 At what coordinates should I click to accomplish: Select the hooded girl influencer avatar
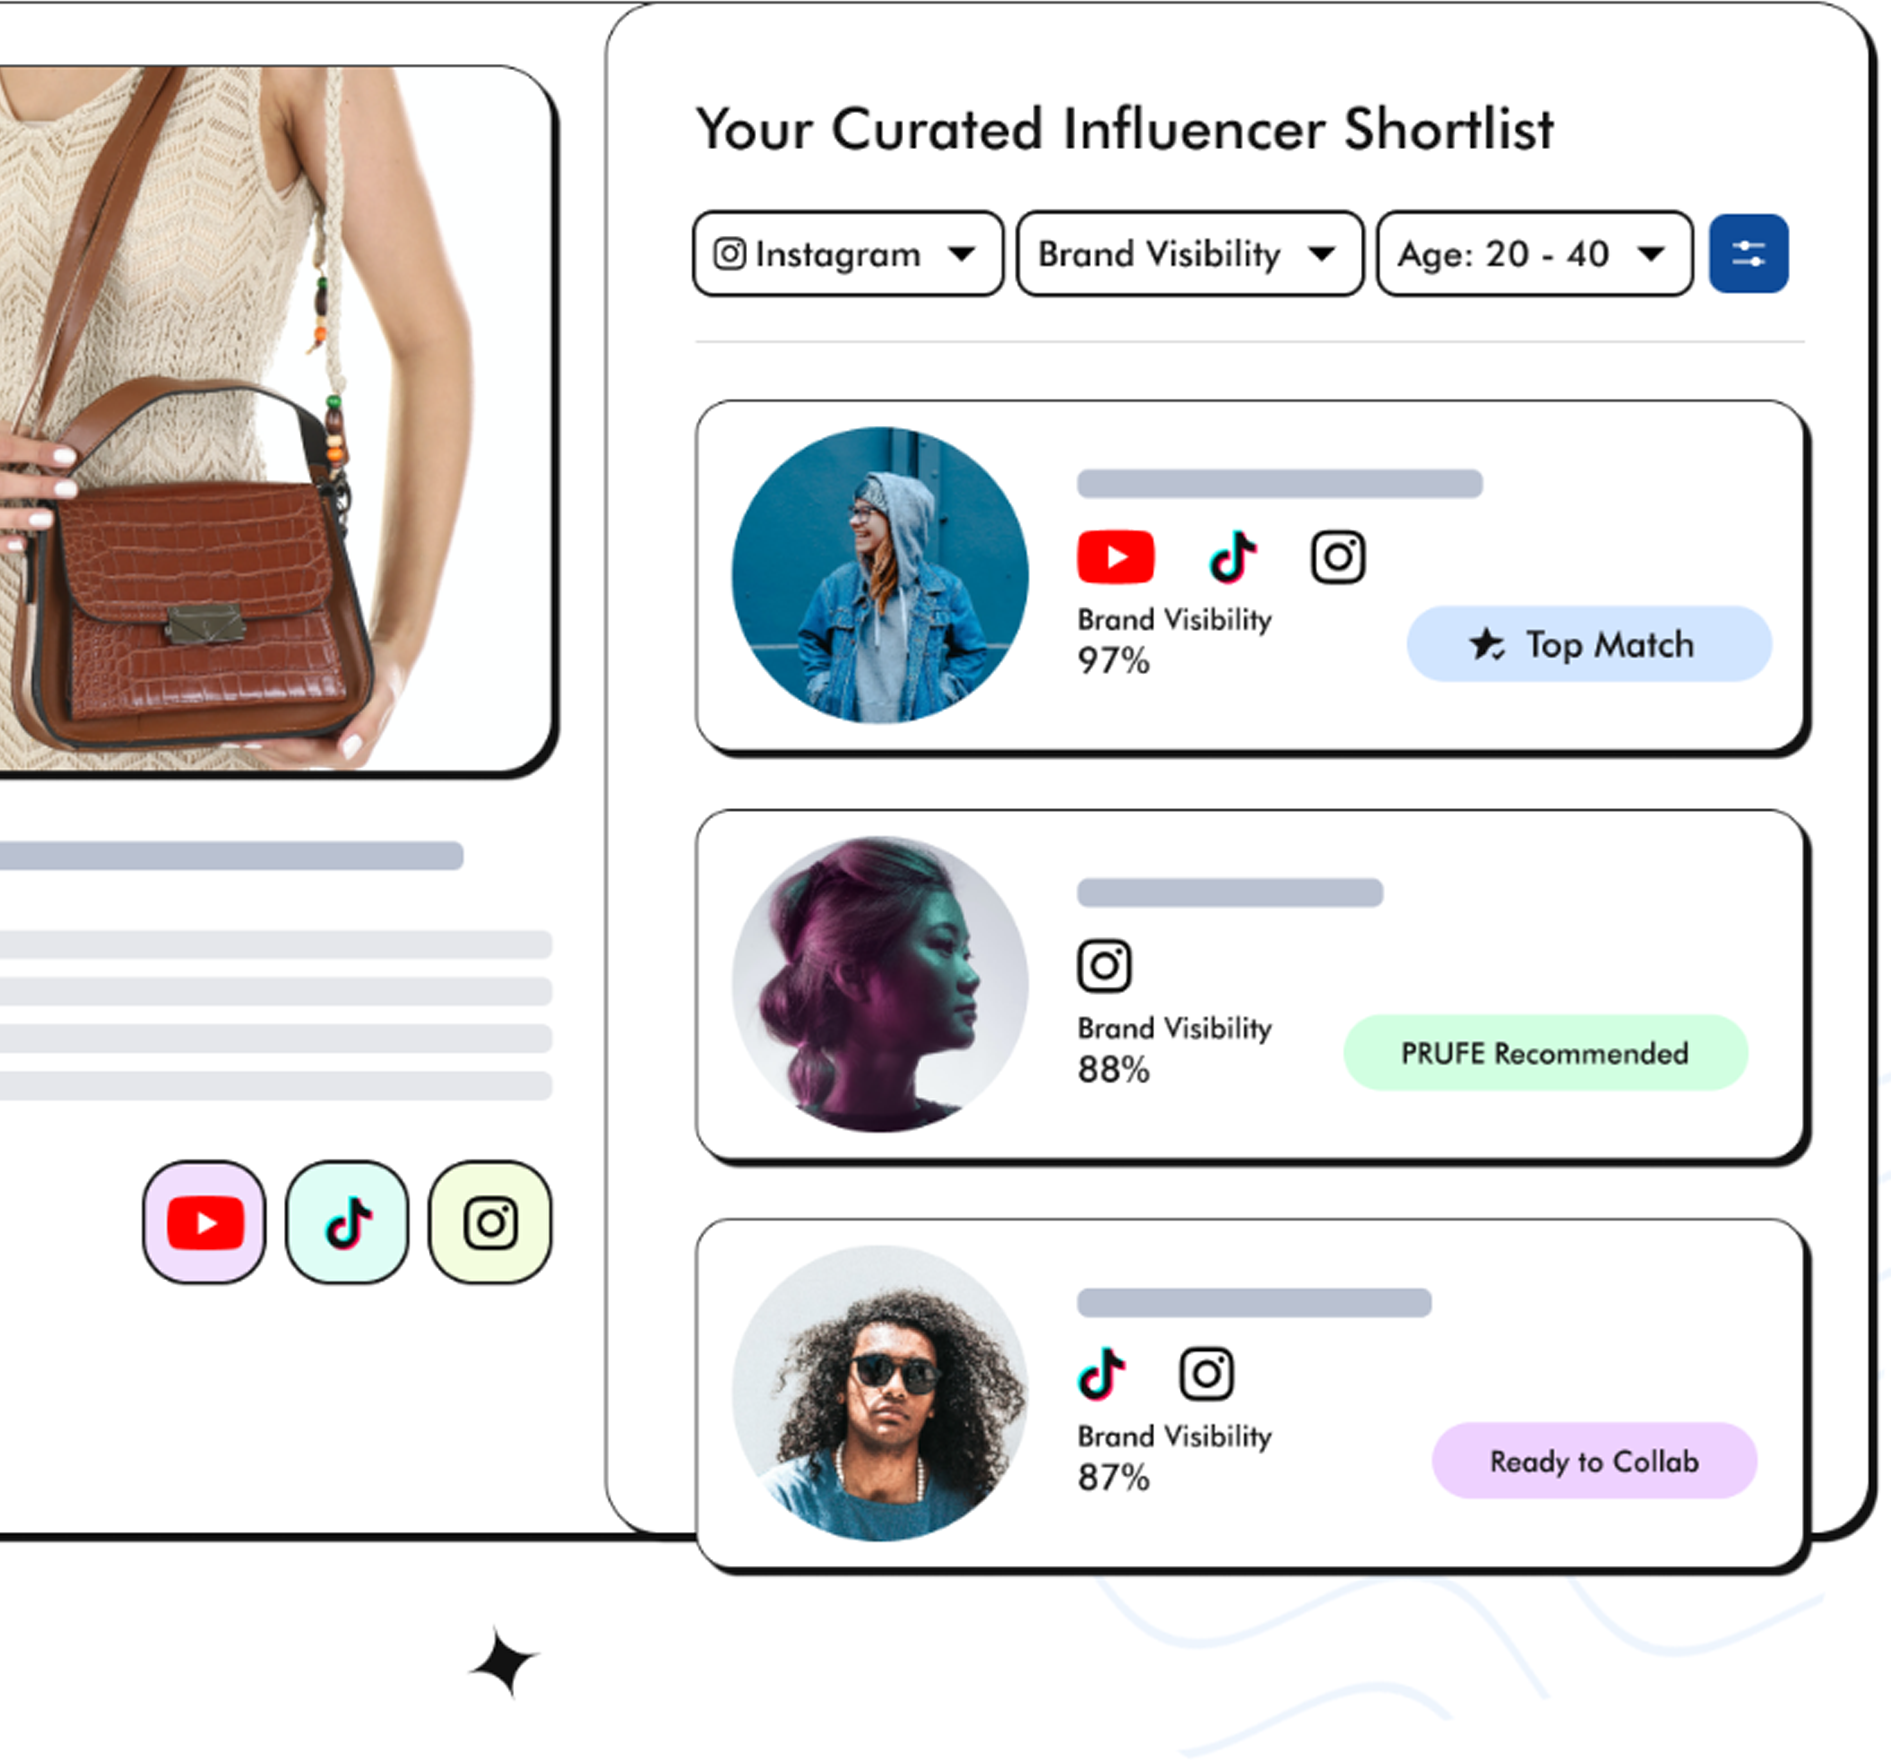tap(880, 575)
